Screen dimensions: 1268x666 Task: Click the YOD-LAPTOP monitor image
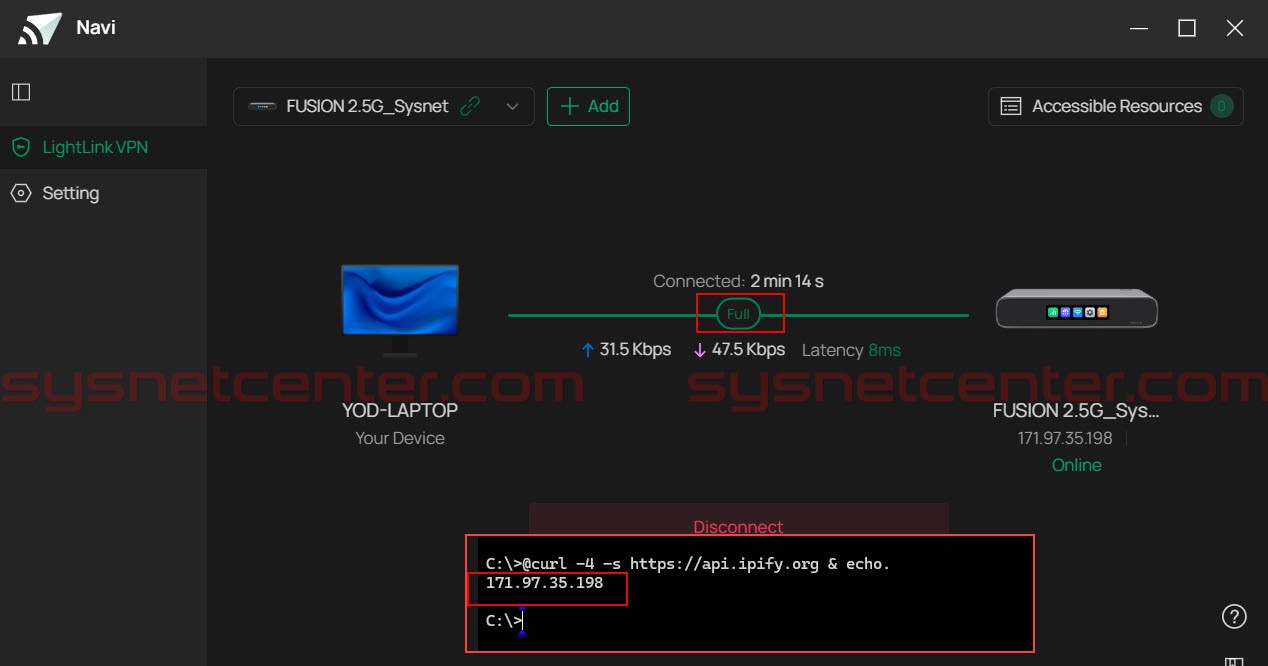[x=400, y=310]
